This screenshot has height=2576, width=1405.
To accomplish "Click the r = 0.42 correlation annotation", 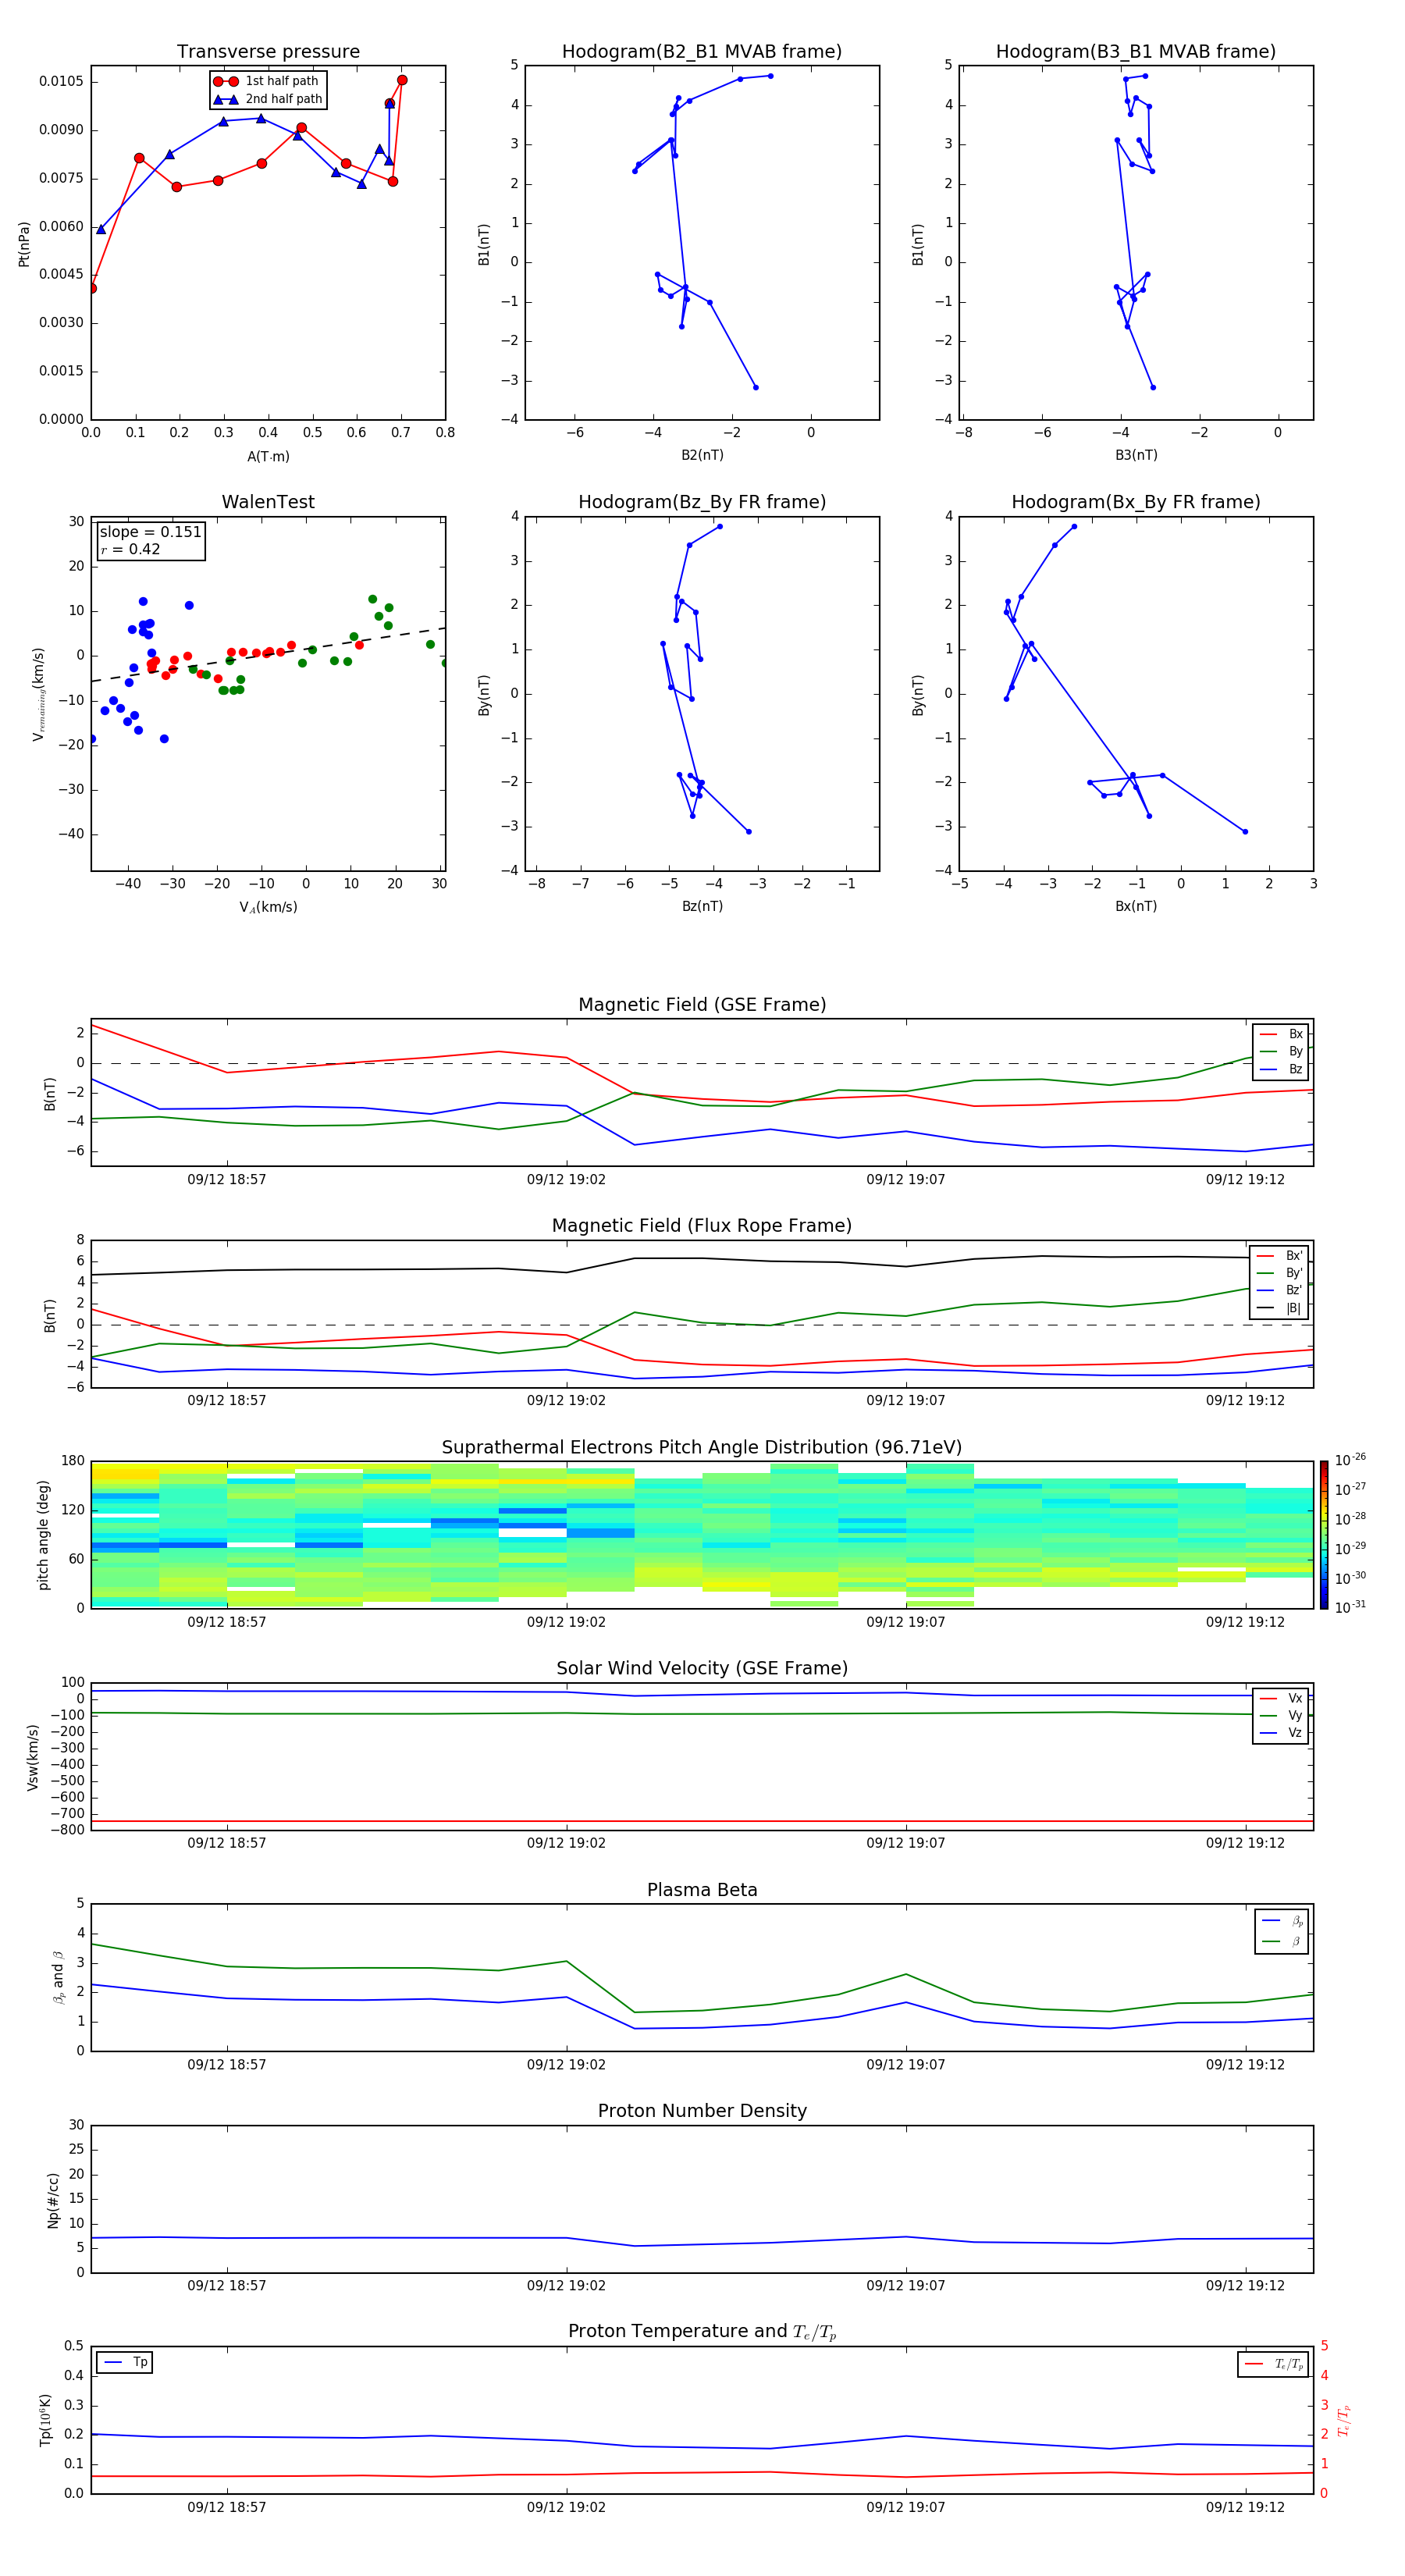I will [130, 549].
